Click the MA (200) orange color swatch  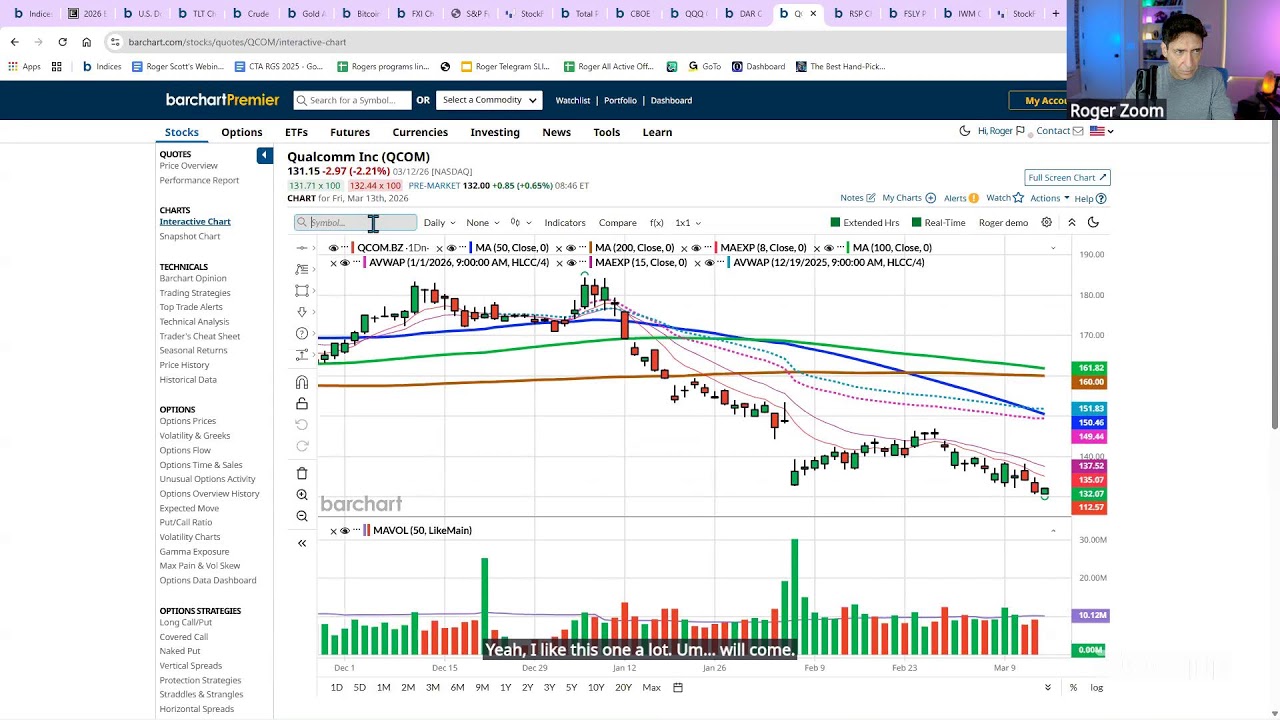tap(591, 248)
